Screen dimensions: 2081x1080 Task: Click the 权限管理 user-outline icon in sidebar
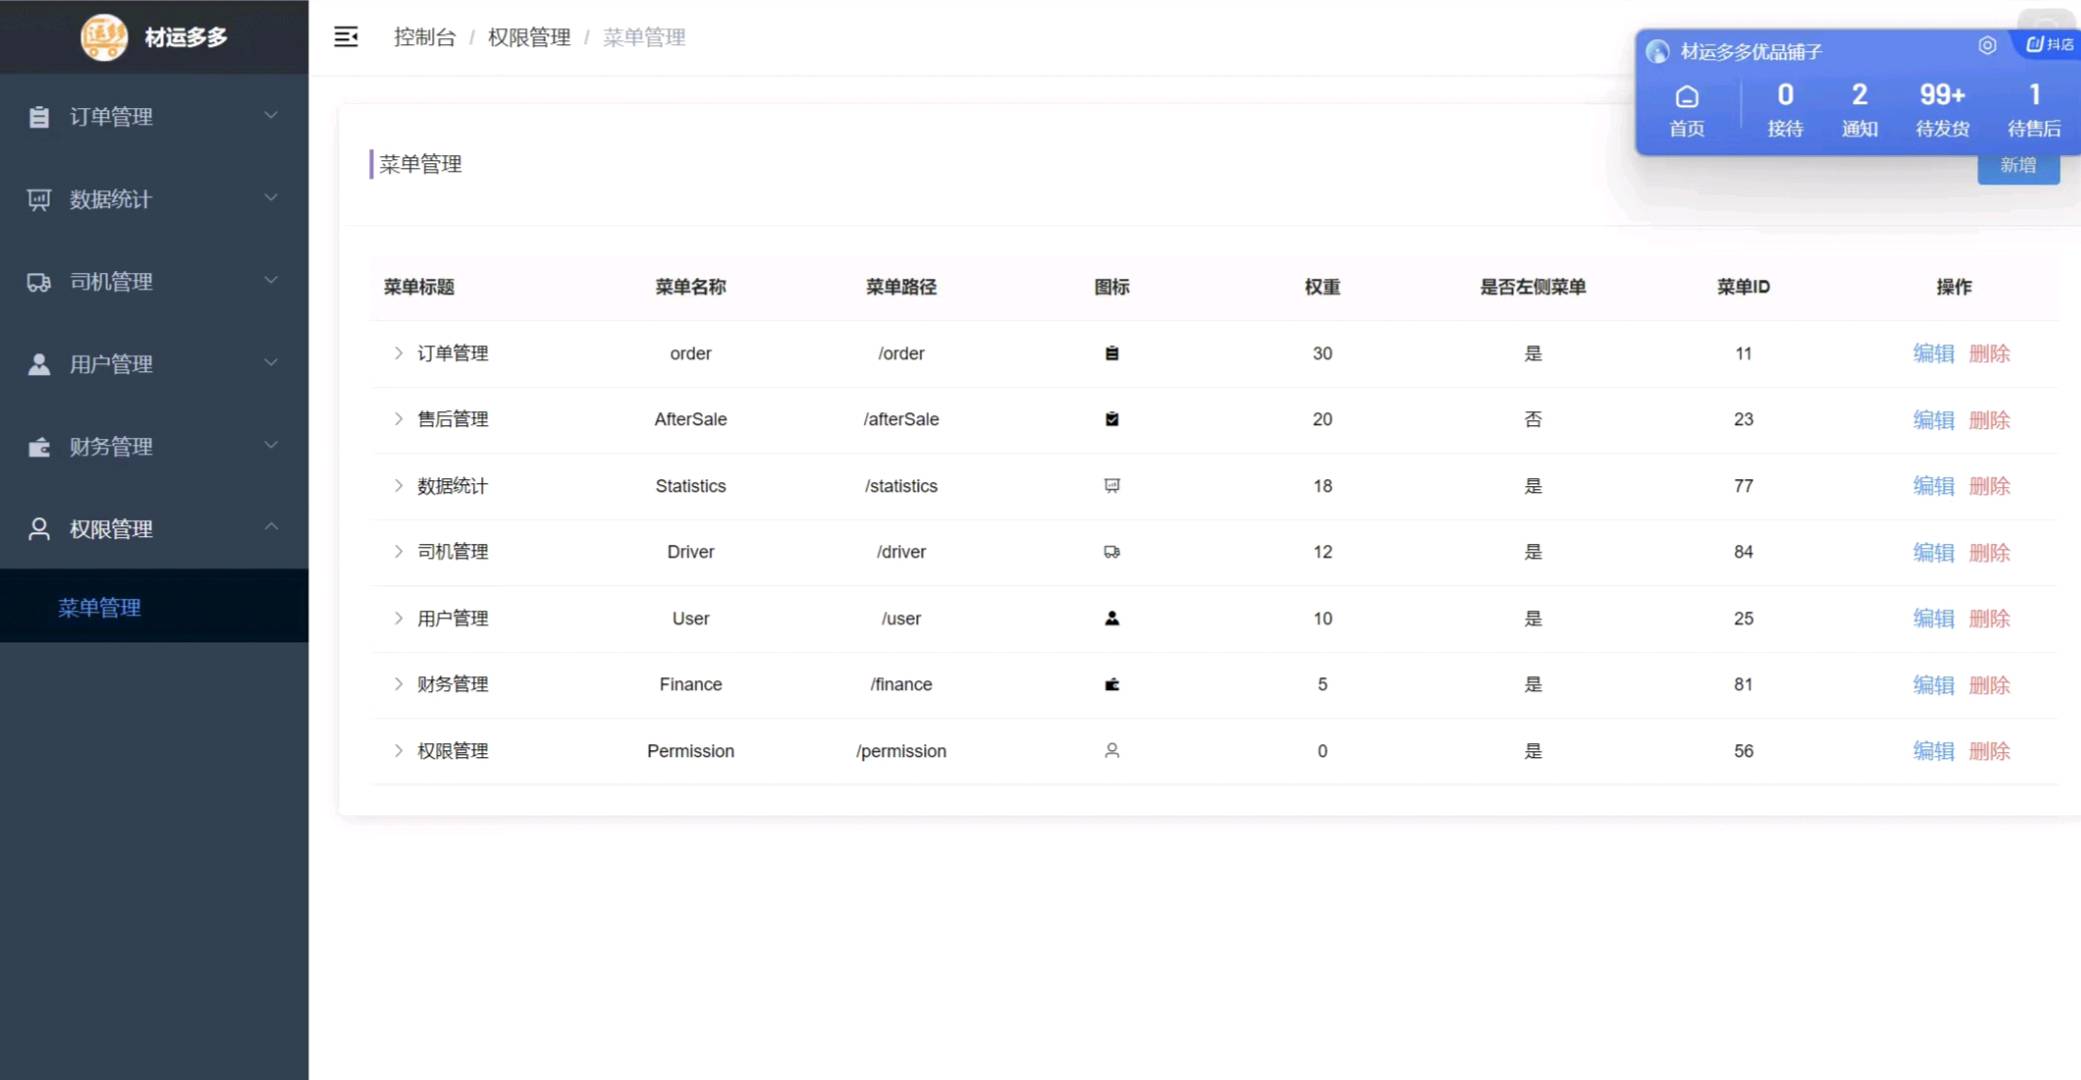click(38, 528)
